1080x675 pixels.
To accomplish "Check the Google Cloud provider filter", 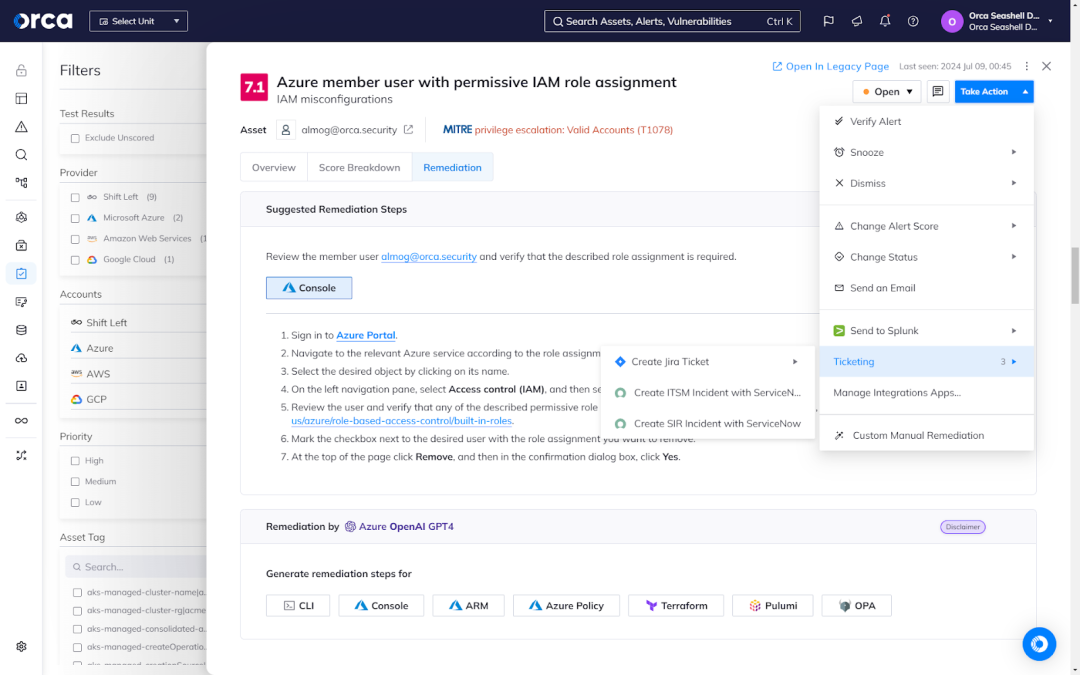I will point(75,260).
